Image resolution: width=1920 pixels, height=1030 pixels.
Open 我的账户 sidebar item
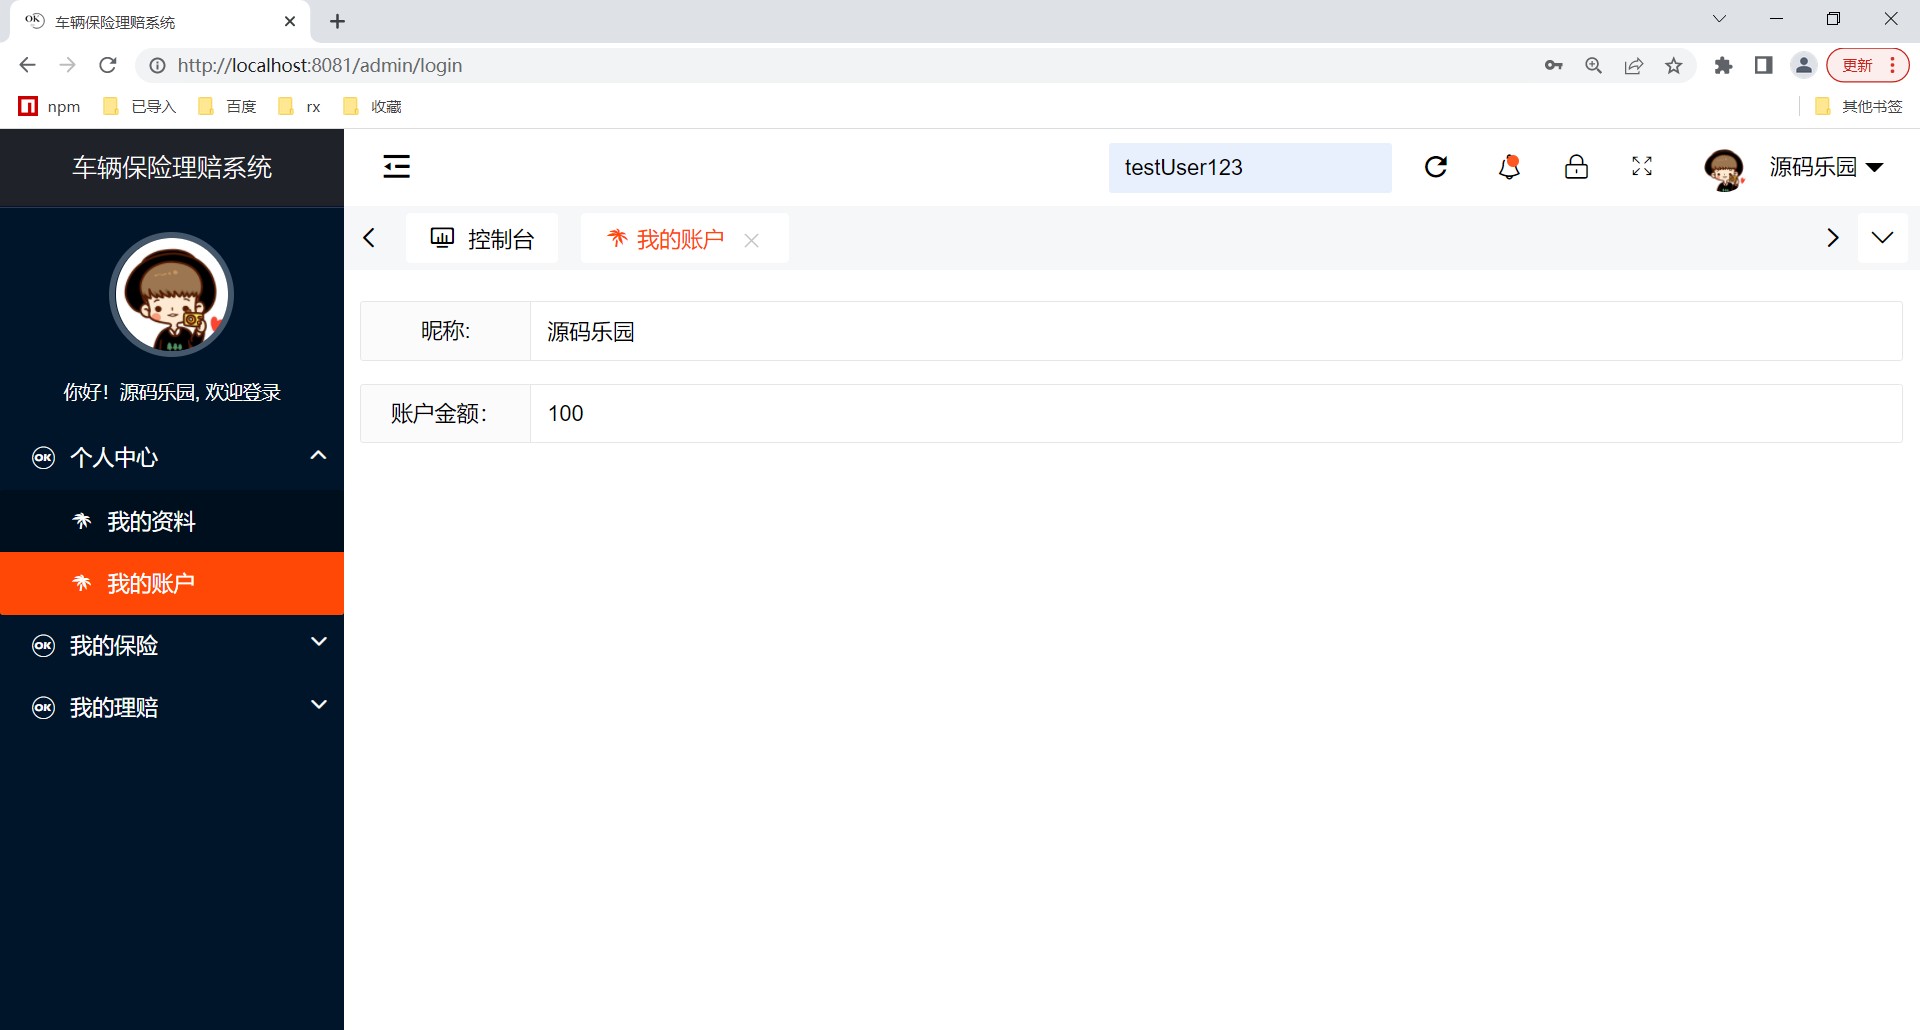click(172, 583)
